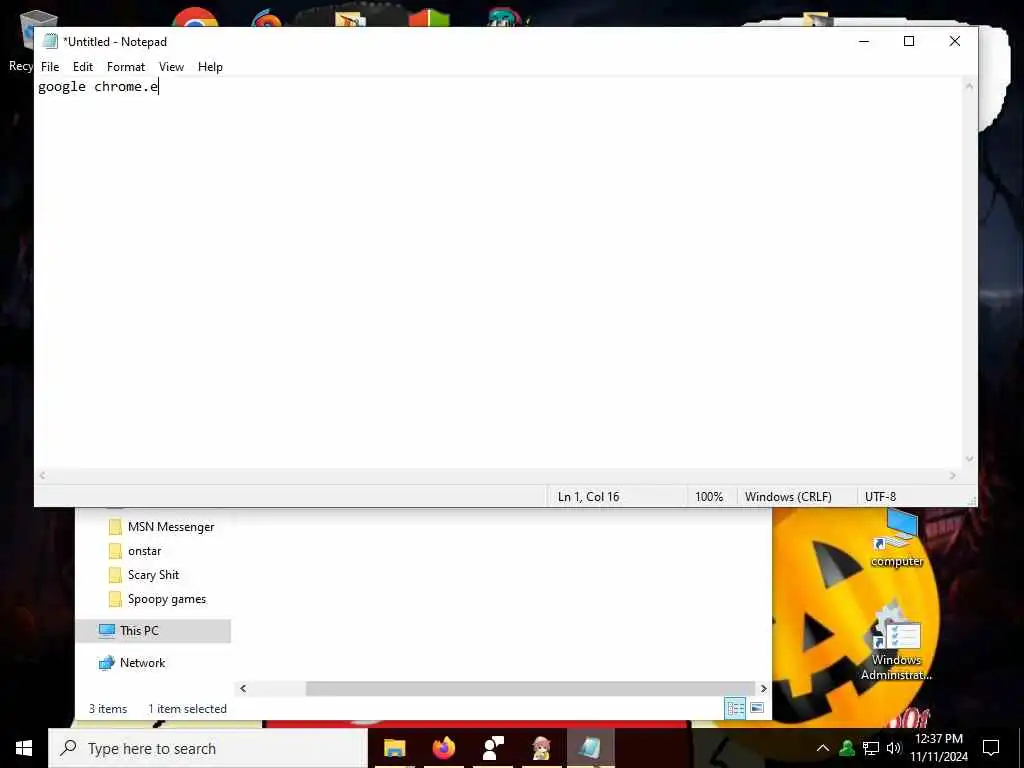
Task: Switch Explorer to large icons view
Action: (757, 708)
